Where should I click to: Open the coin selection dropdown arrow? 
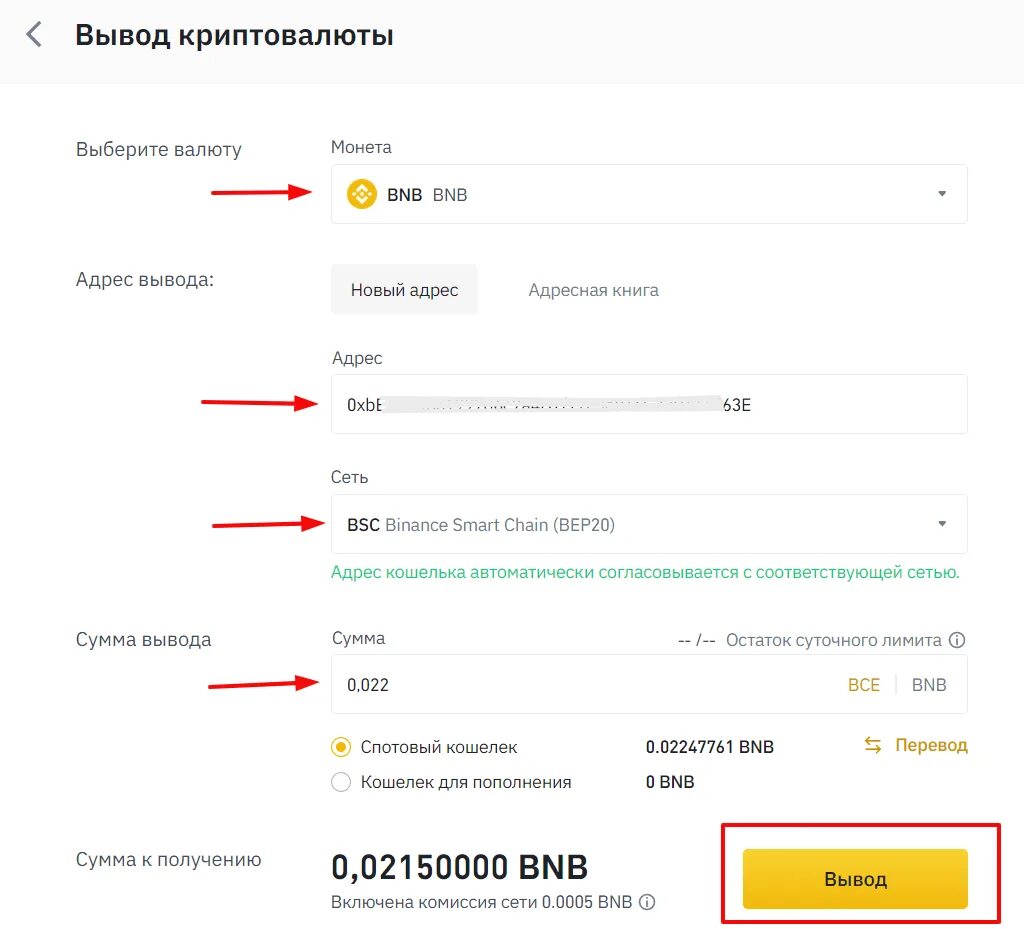[941, 194]
